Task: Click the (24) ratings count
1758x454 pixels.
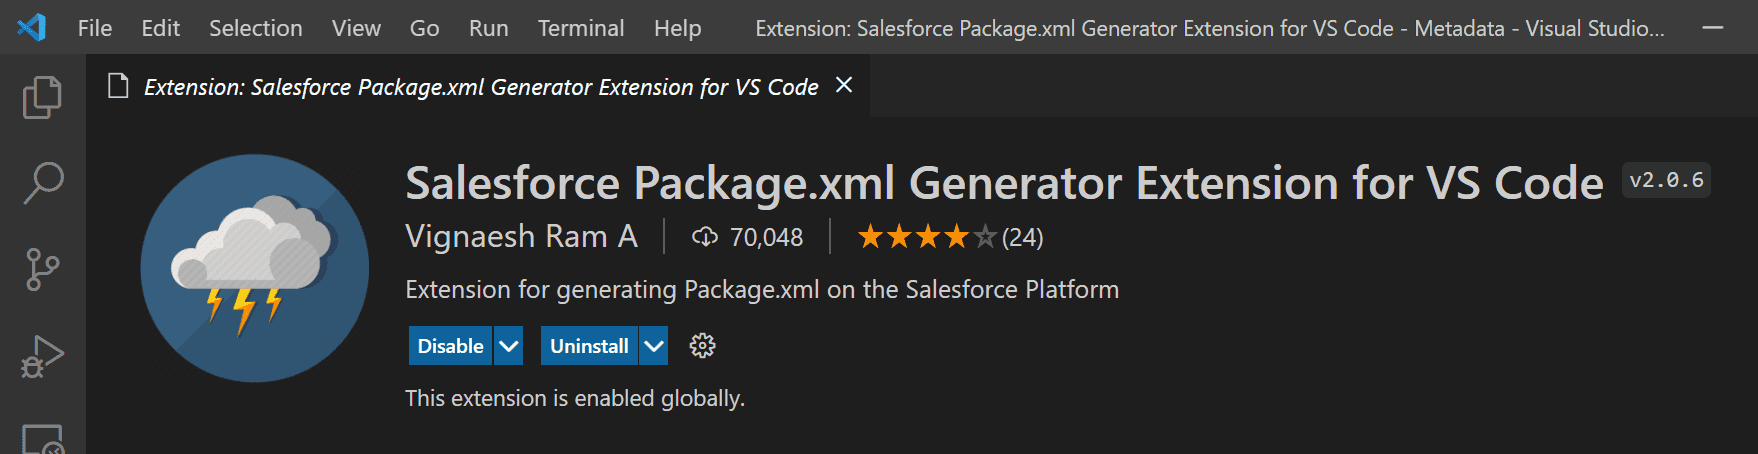Action: click(x=1022, y=237)
